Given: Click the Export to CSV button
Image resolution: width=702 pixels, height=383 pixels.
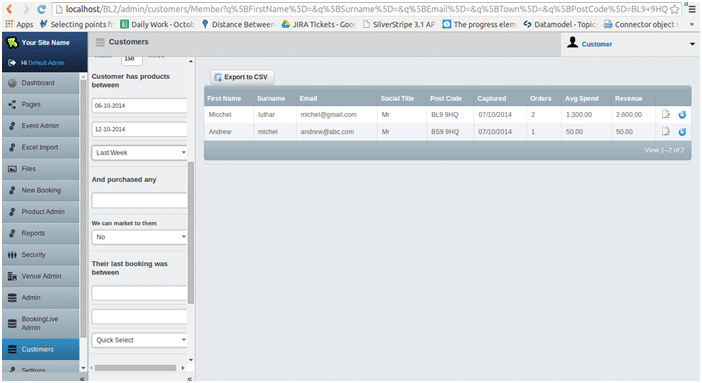Looking at the screenshot, I should tap(242, 77).
